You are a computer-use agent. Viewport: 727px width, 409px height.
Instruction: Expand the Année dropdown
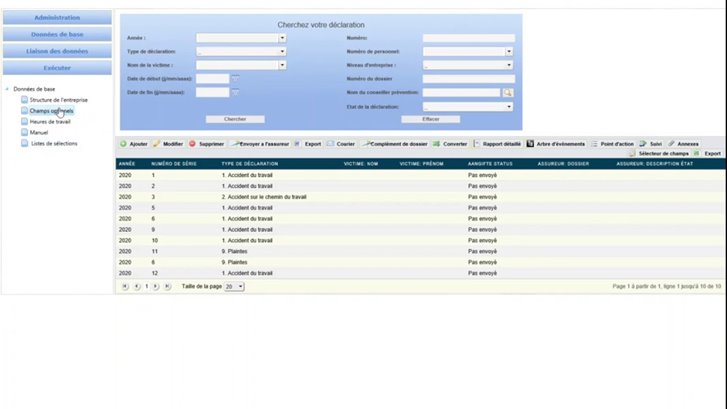click(282, 38)
